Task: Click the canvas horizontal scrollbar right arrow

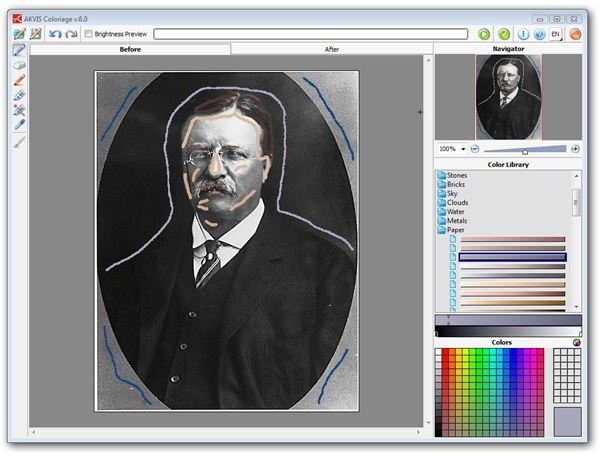Action: [418, 432]
